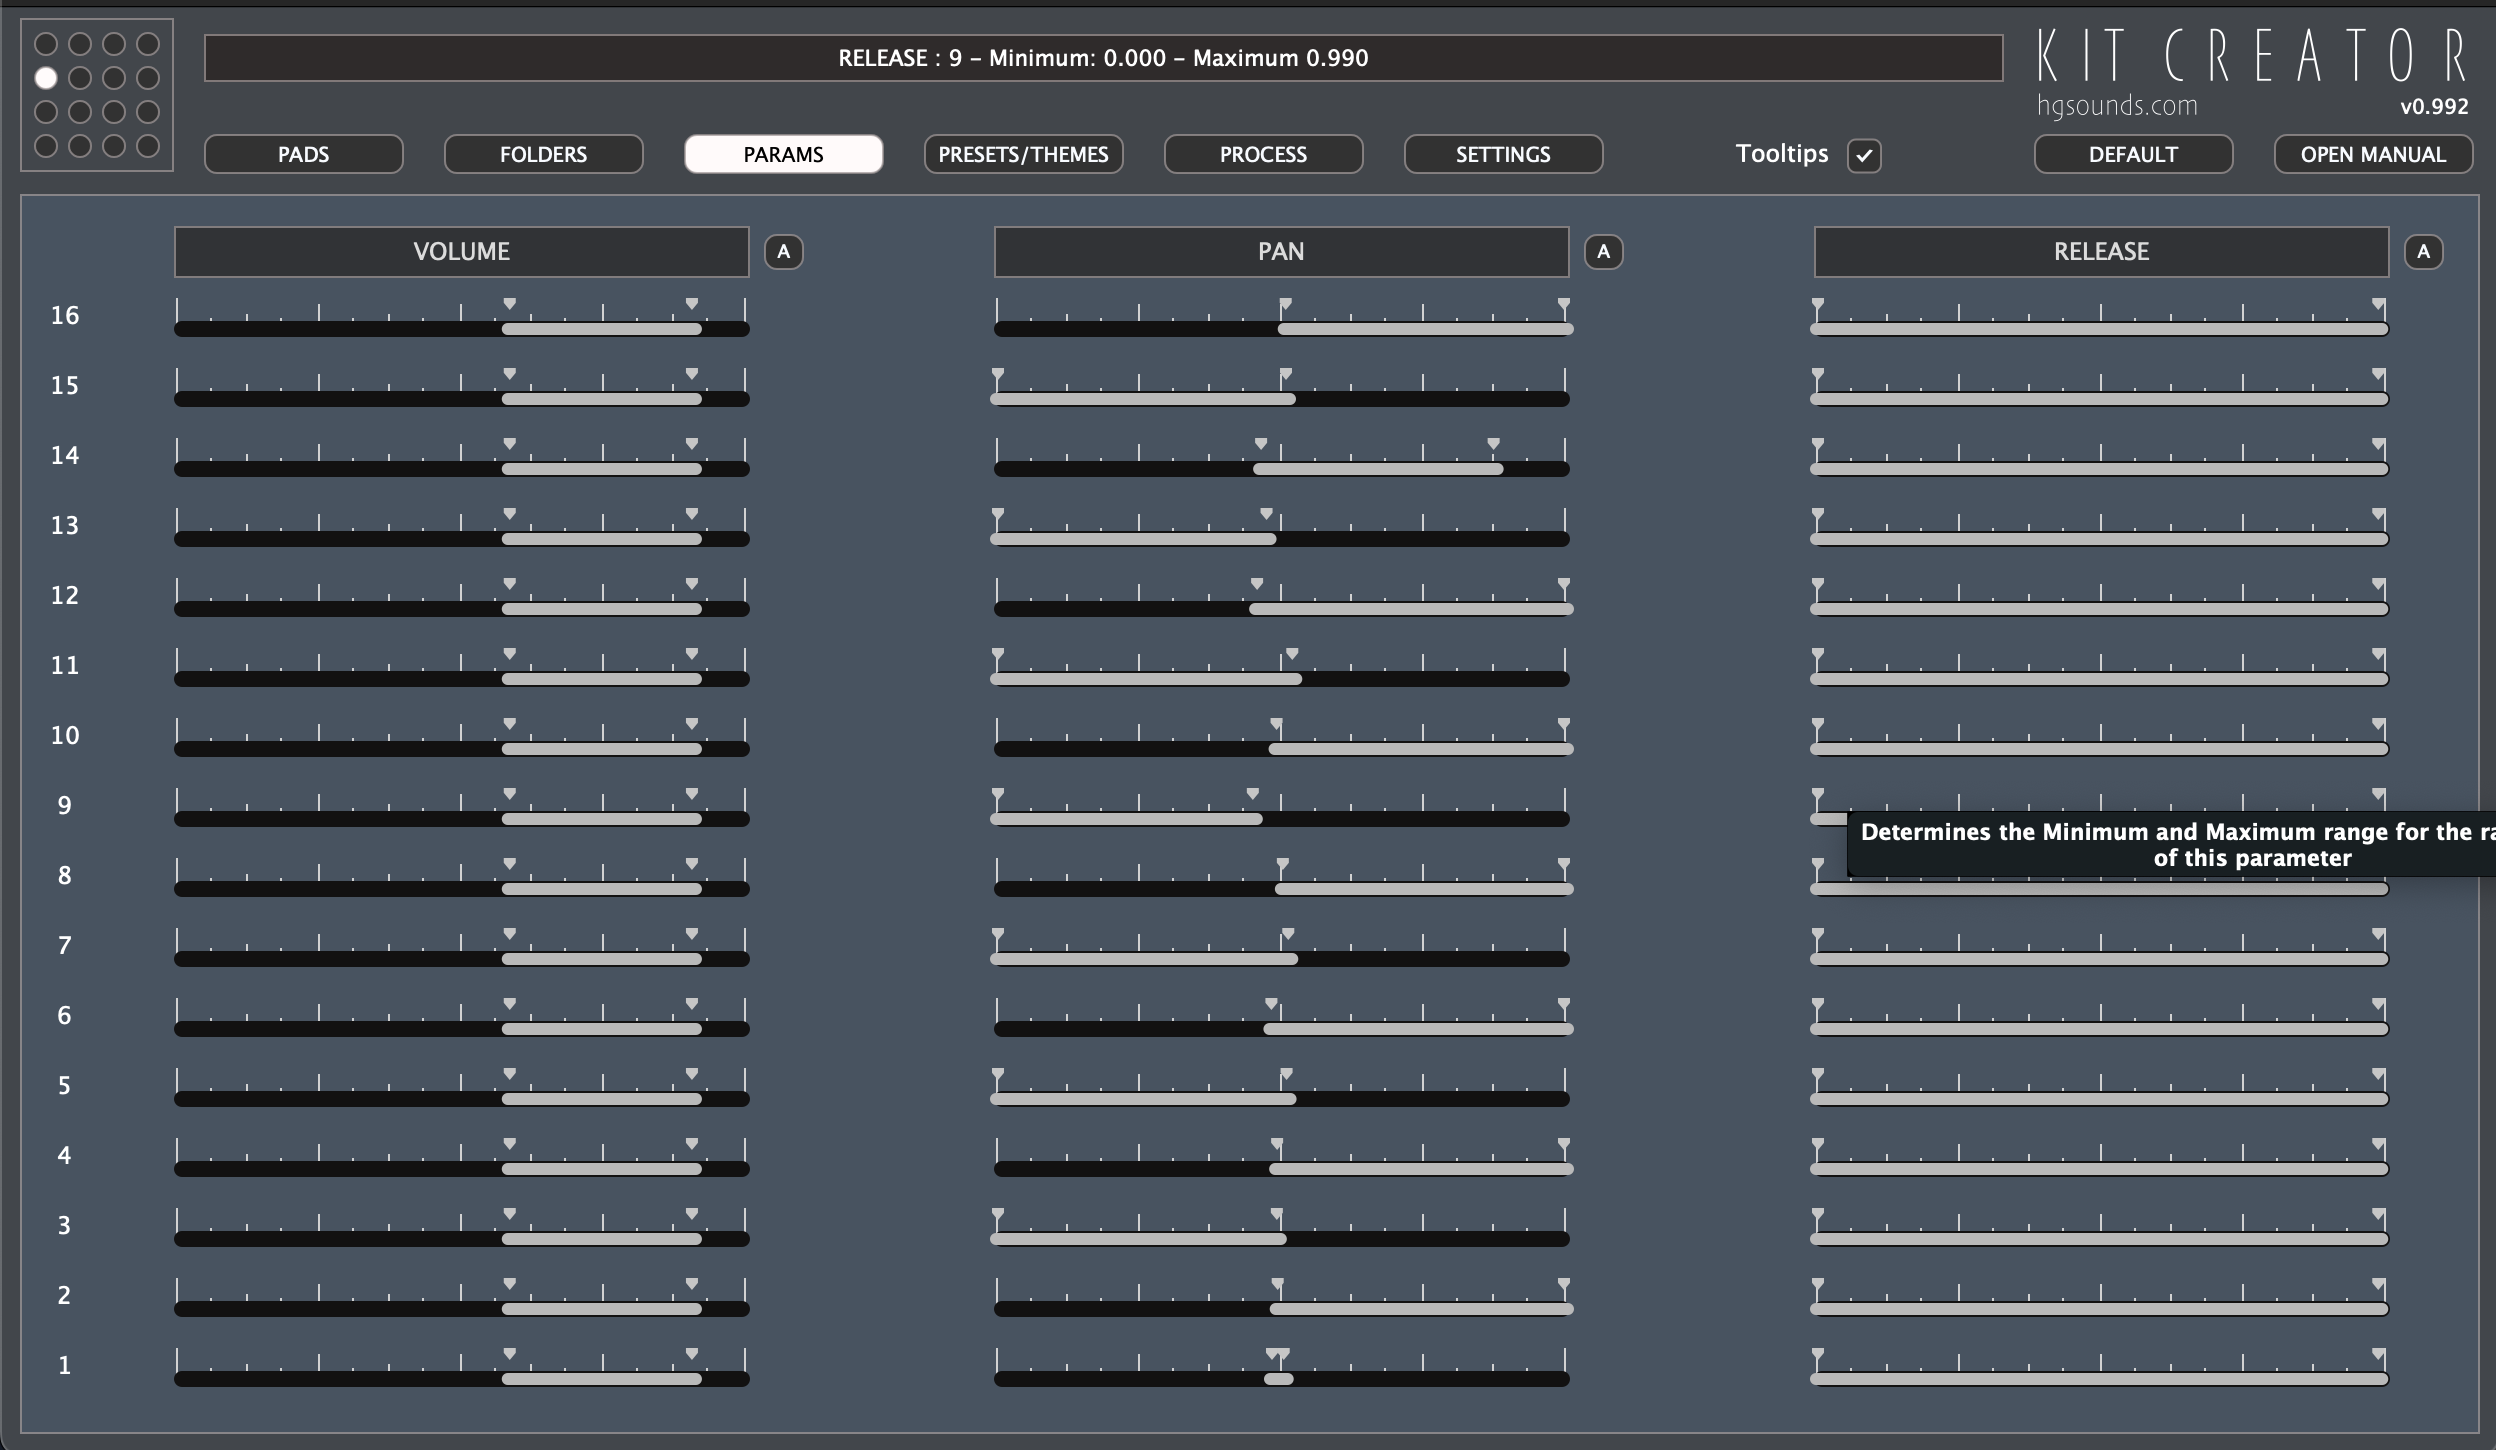Select the second circle in the second grid row

click(80, 77)
